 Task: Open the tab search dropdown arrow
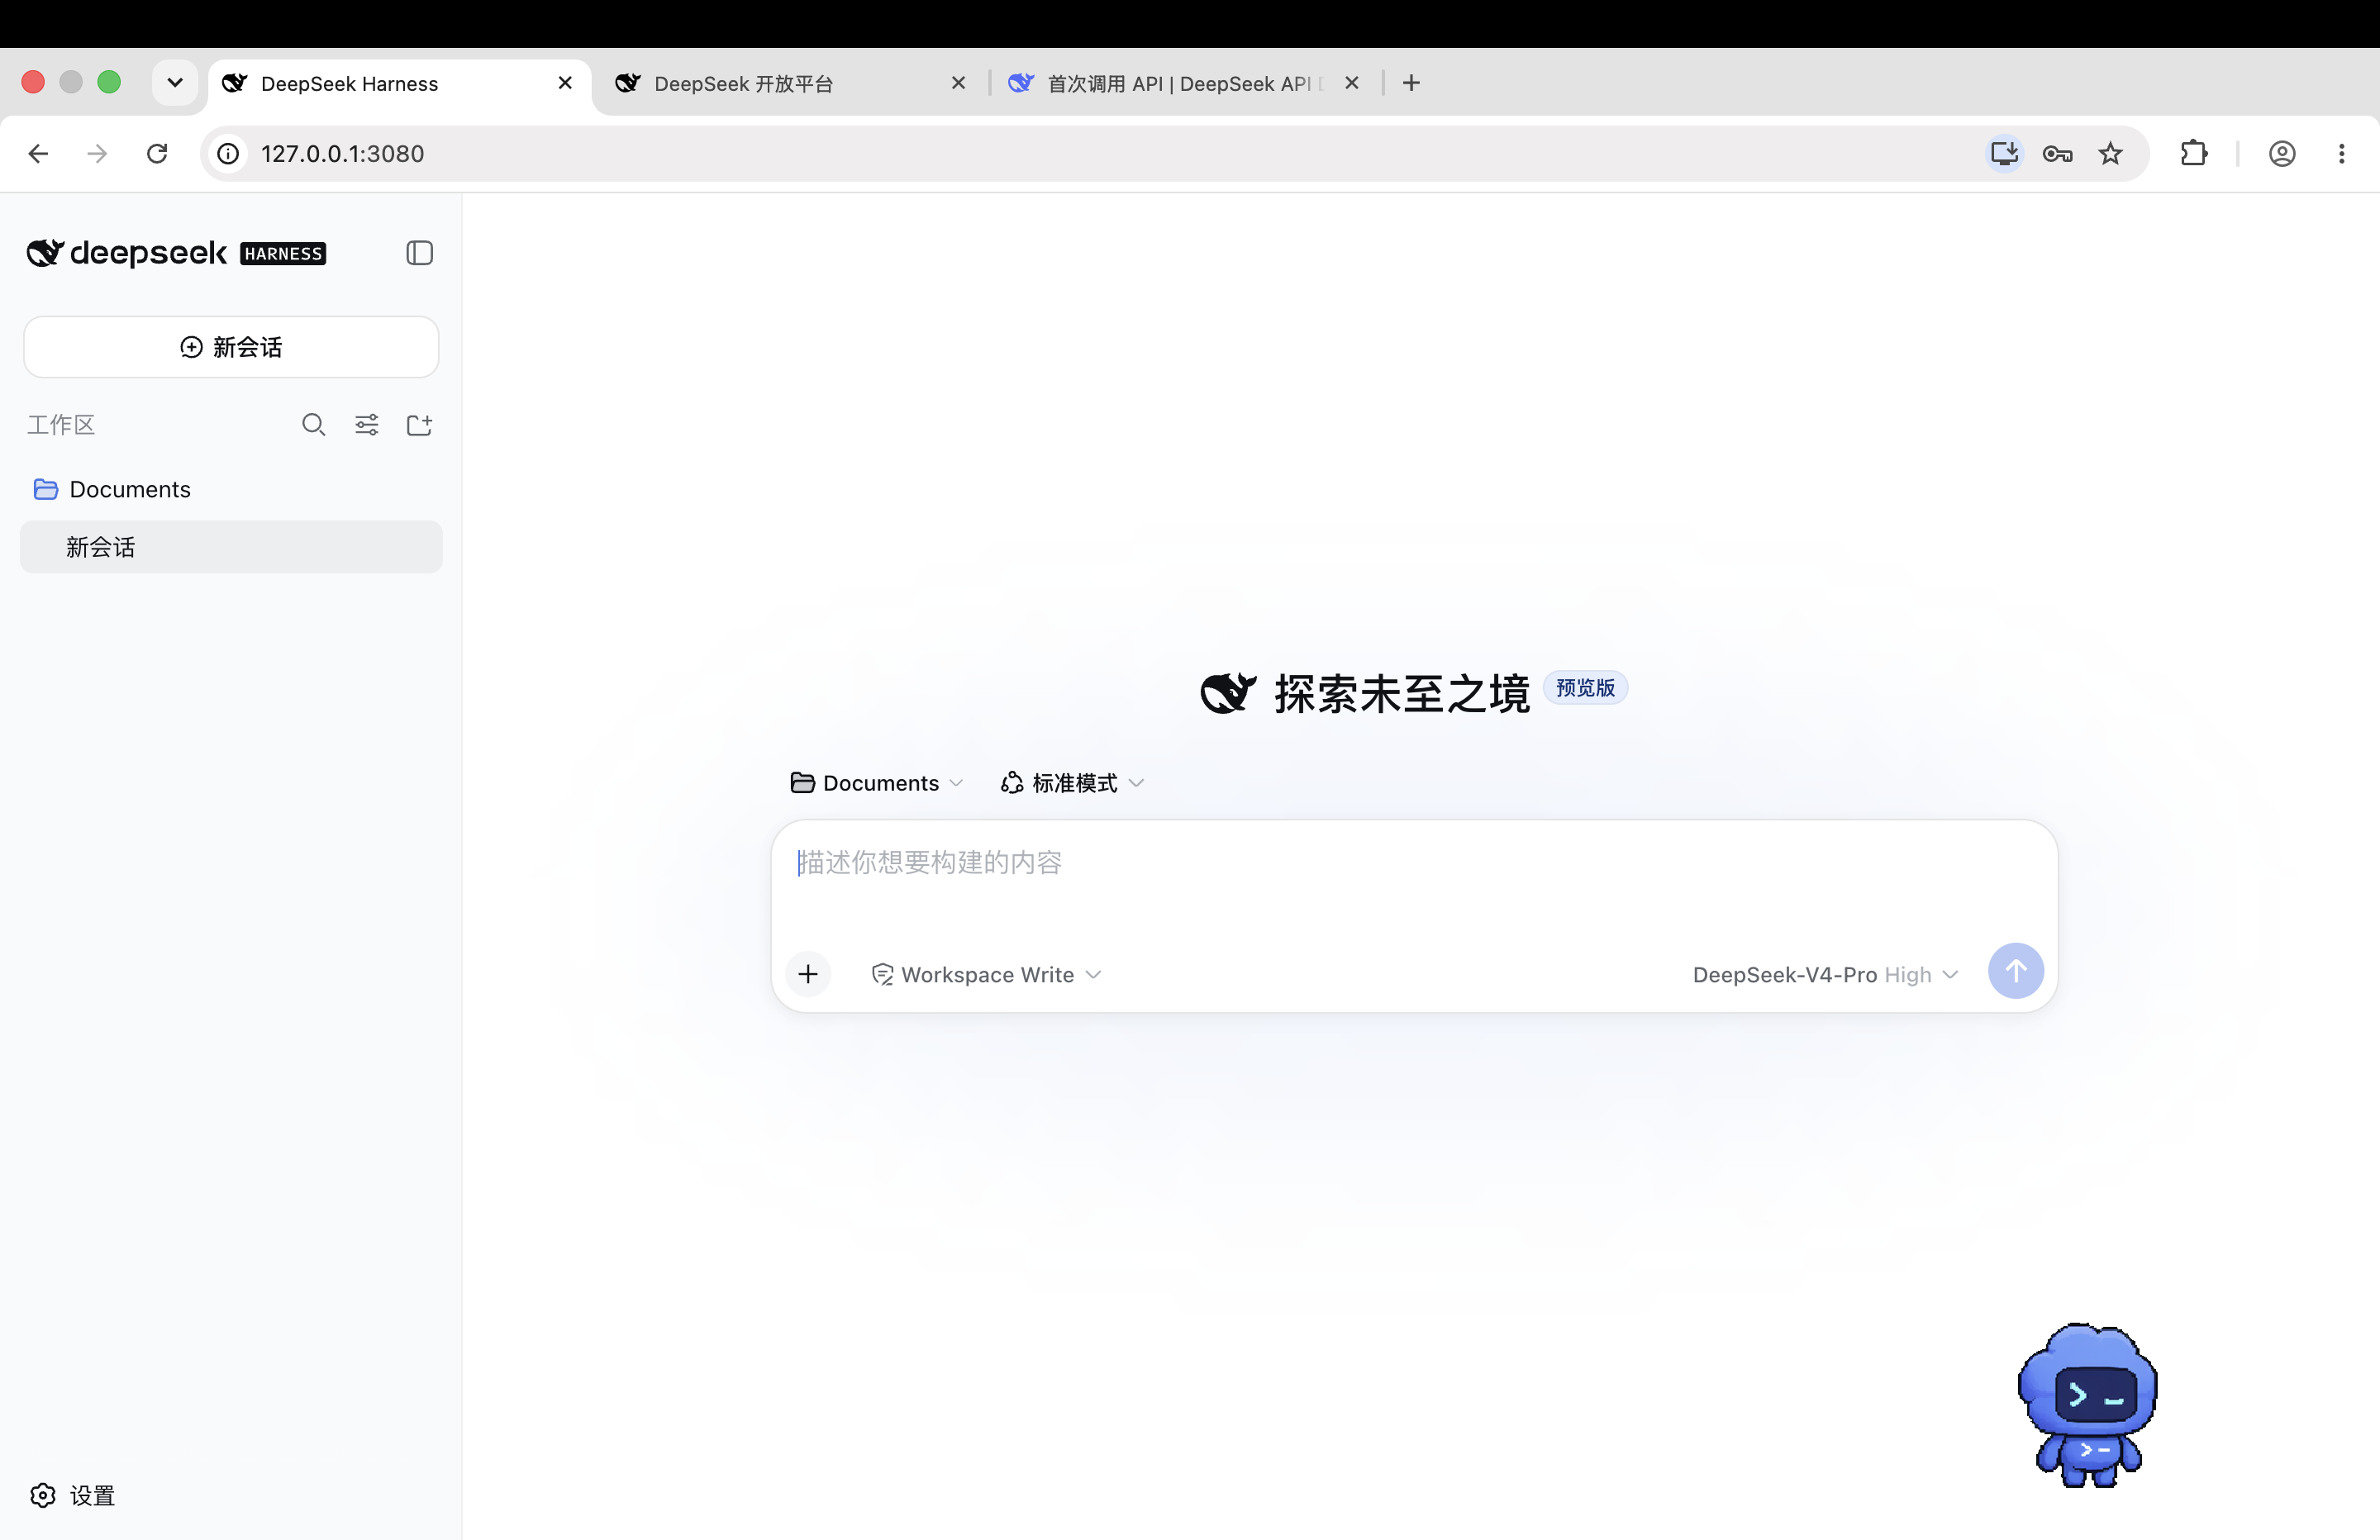175,82
